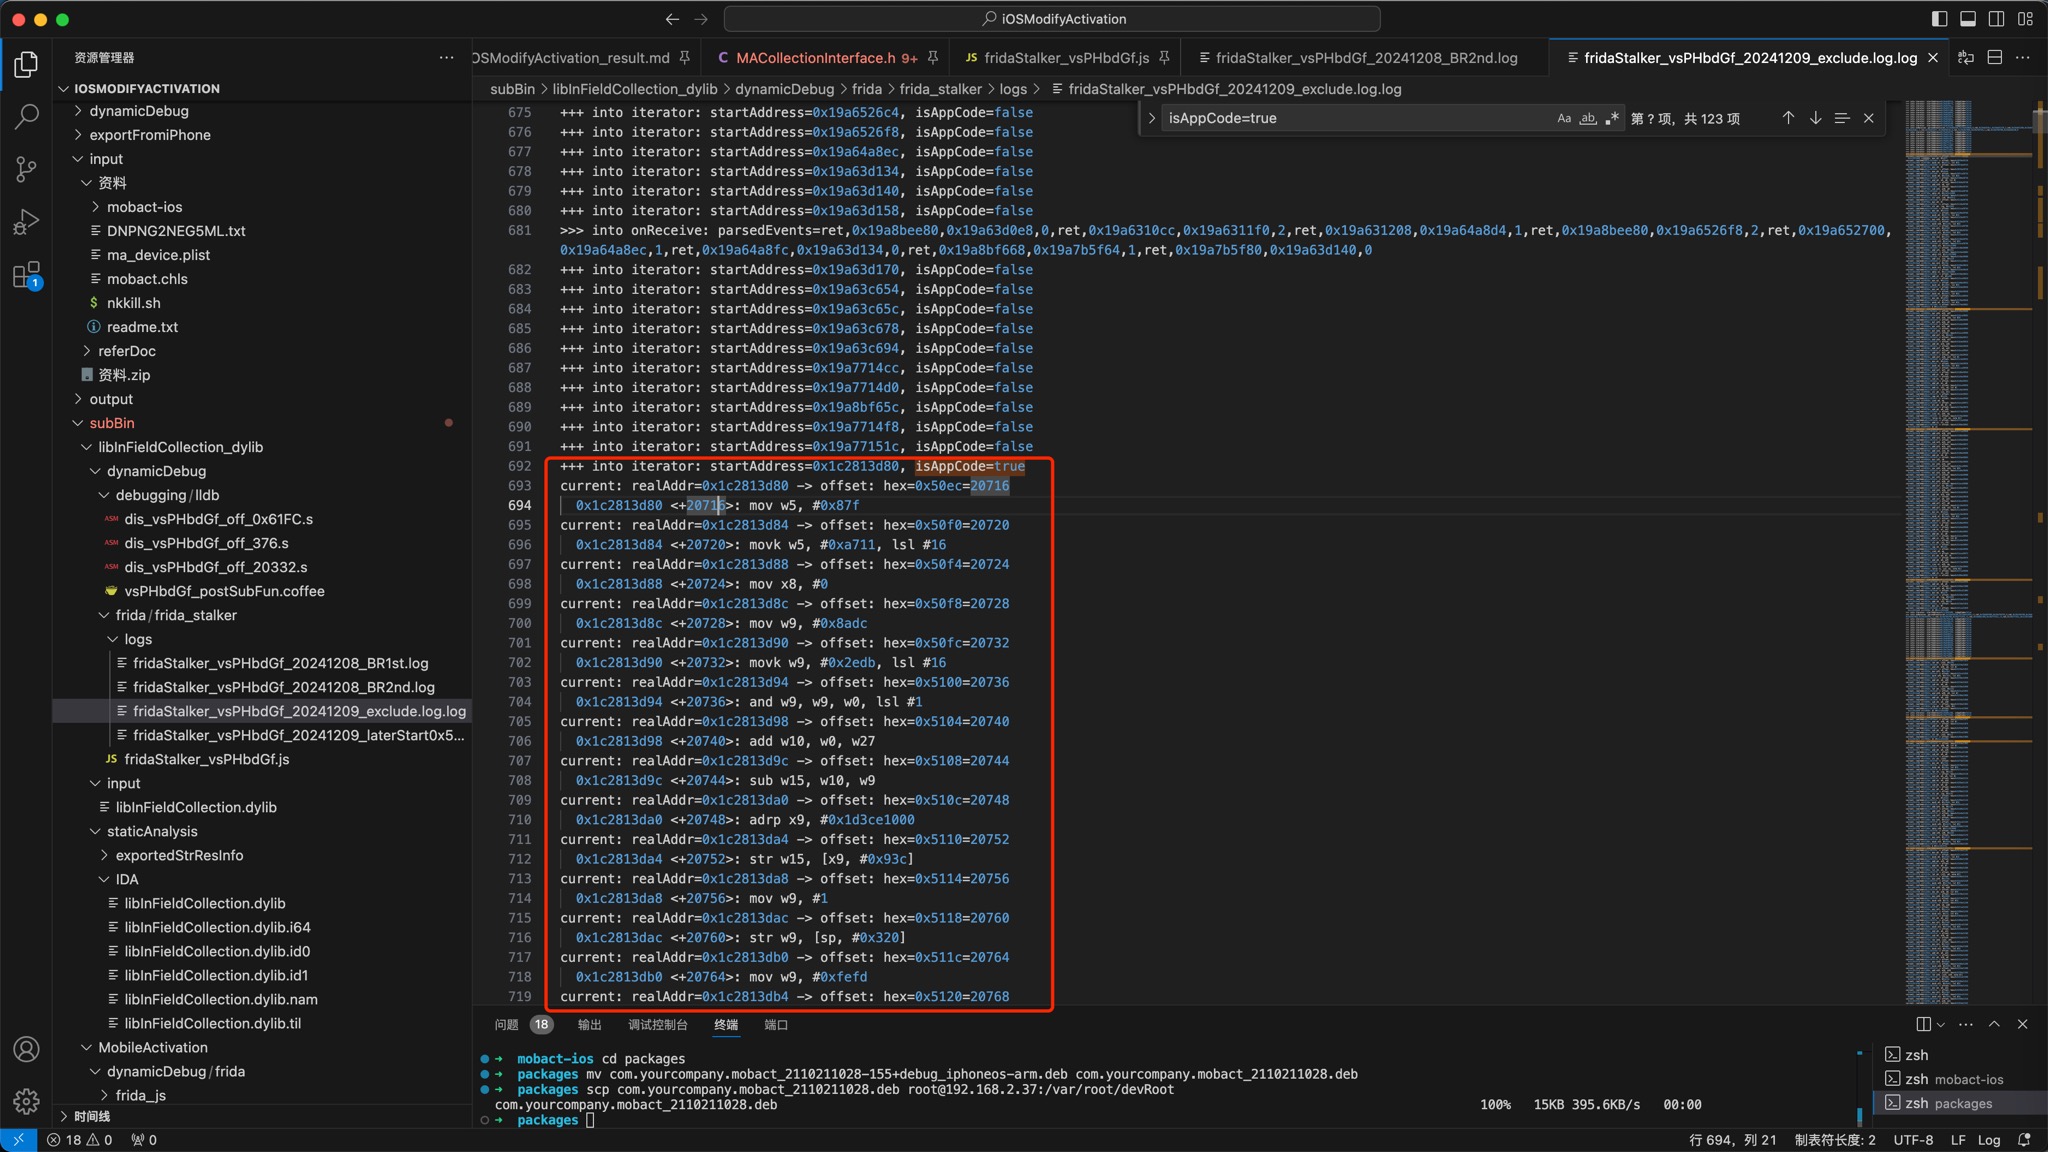The image size is (2048, 1152).
Task: Click the command center search box
Action: click(x=1052, y=19)
